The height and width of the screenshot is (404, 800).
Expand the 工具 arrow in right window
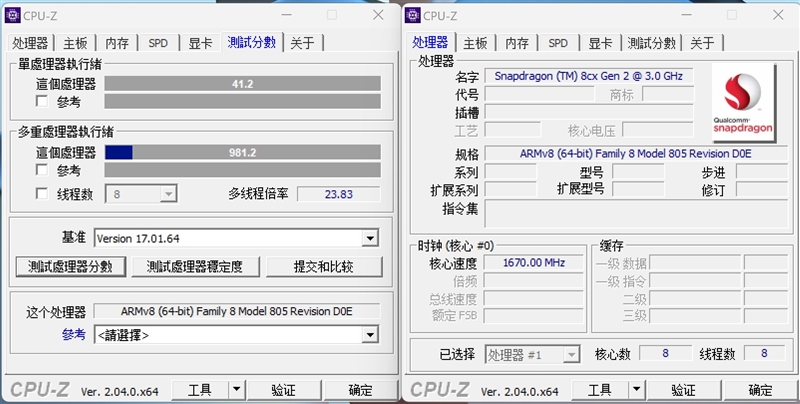tap(636, 390)
